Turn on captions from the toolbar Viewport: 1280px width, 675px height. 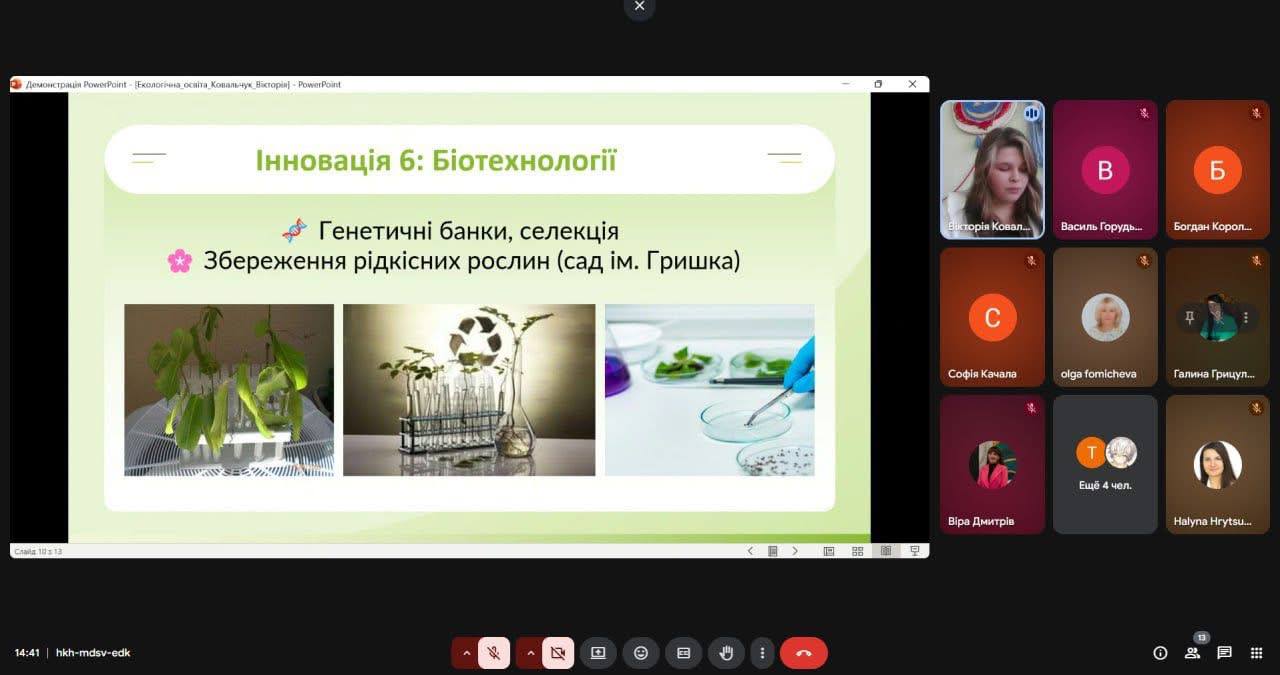coord(684,653)
